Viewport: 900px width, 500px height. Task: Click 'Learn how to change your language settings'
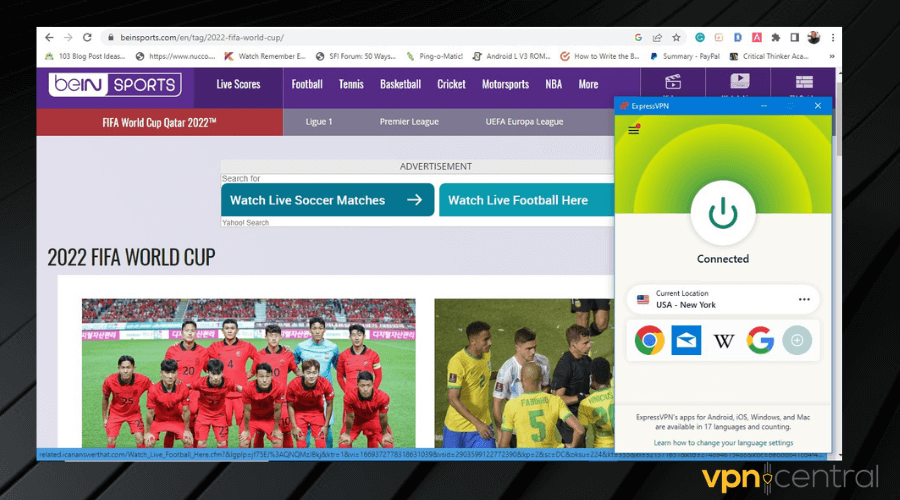723,442
